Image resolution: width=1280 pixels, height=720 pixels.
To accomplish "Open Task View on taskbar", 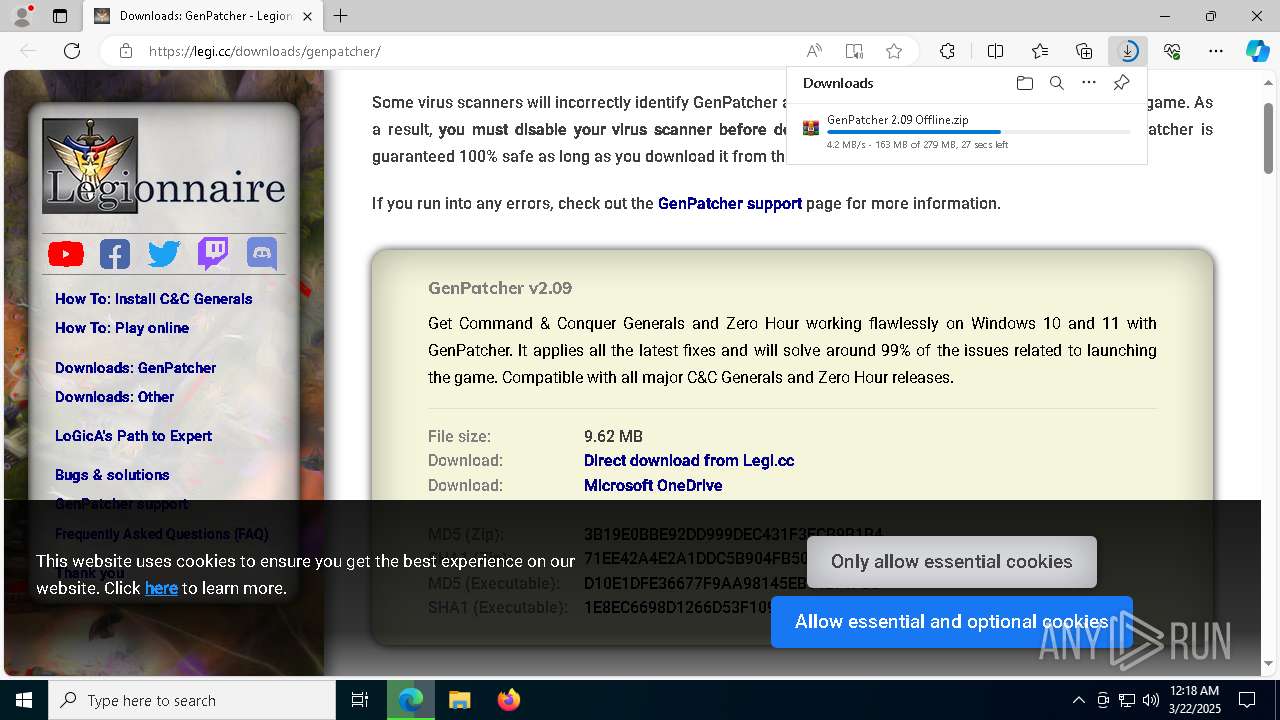I will tap(360, 700).
